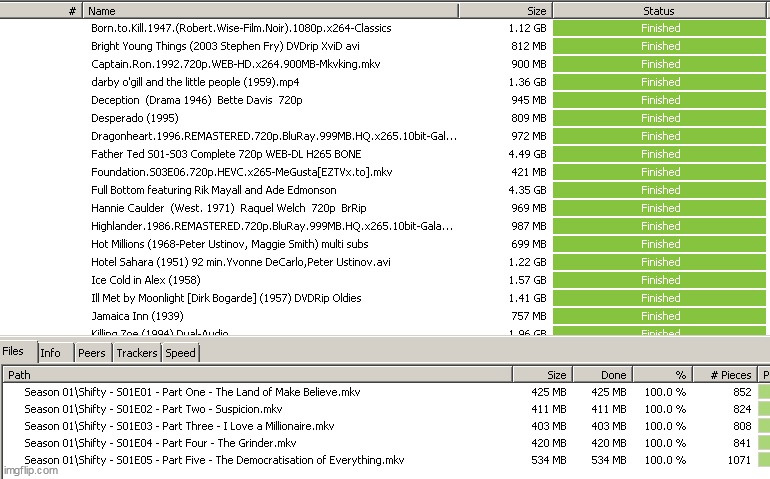Screen dimensions: 770x479
Task: Select file Shifty S01E03 I Love a Millionaire
Action: pyautogui.click(x=179, y=426)
